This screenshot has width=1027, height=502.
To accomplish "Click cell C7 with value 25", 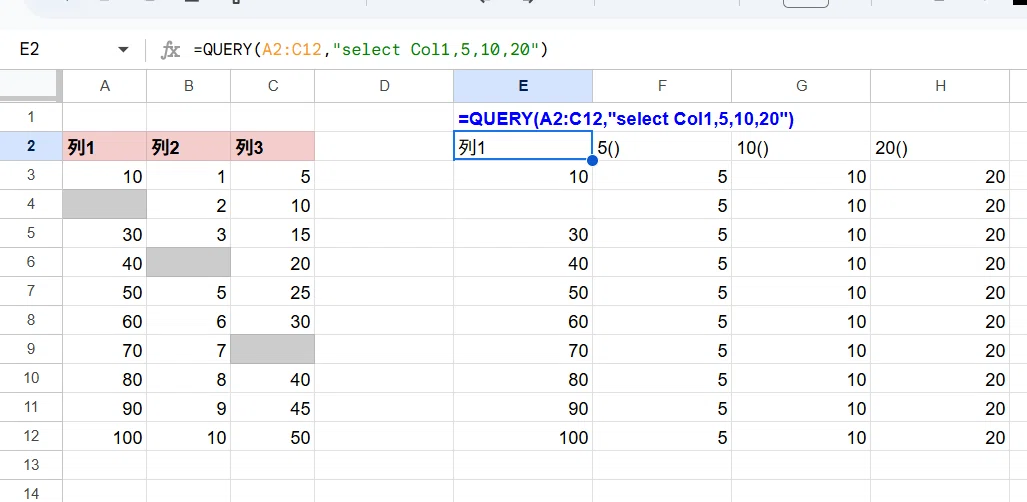I will point(272,291).
